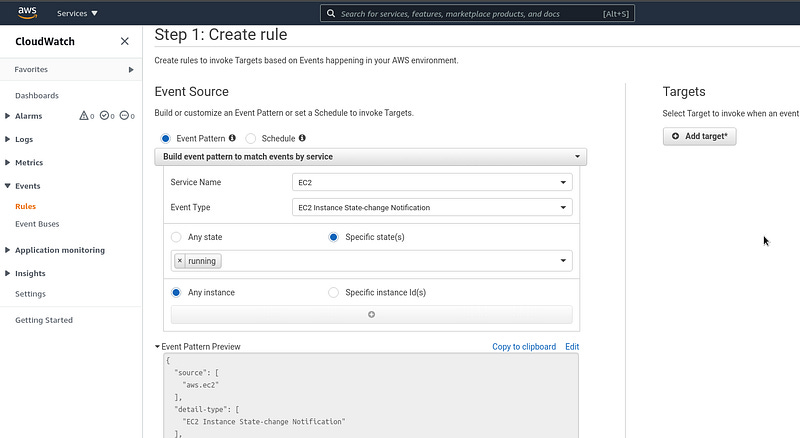Image resolution: width=800 pixels, height=438 pixels.
Task: Click the Edit pattern link
Action: (572, 347)
